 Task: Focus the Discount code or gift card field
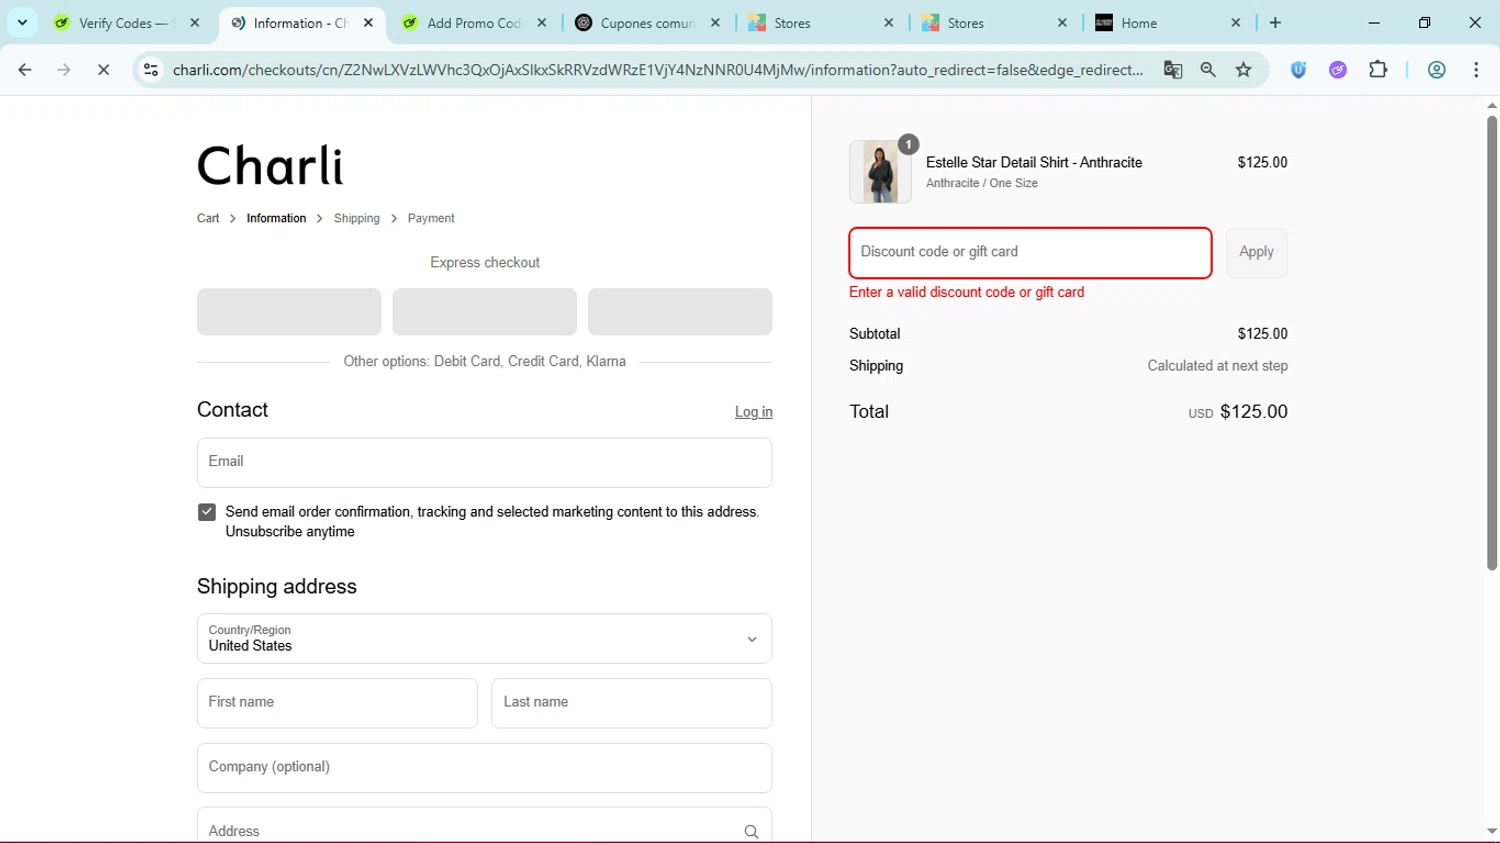(1030, 253)
